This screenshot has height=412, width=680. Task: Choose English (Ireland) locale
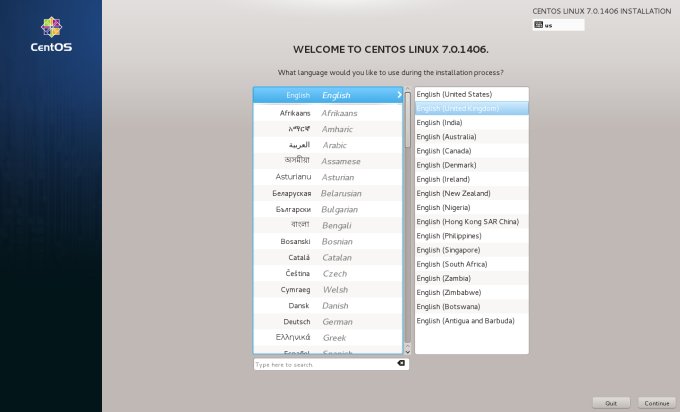point(472,179)
